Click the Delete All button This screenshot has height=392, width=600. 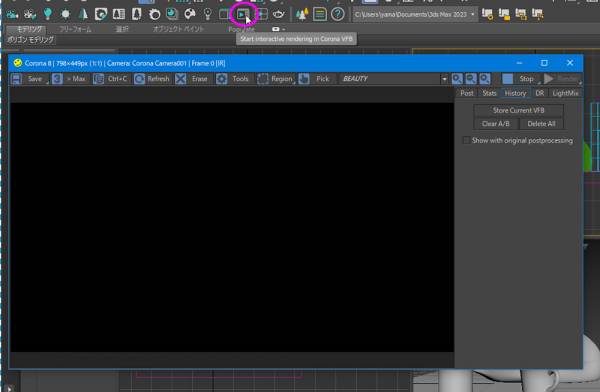(x=541, y=124)
